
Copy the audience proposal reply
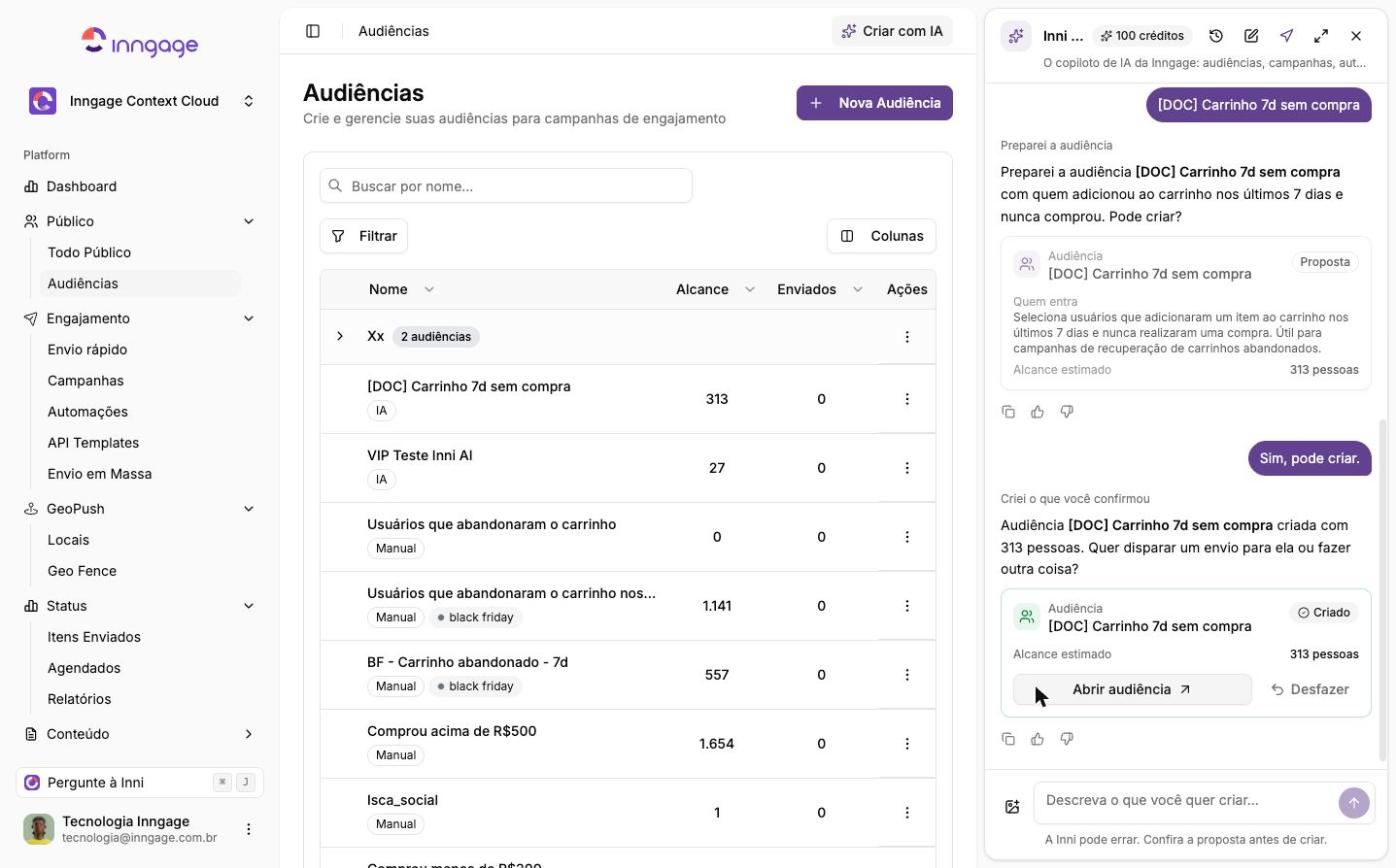[1008, 412]
